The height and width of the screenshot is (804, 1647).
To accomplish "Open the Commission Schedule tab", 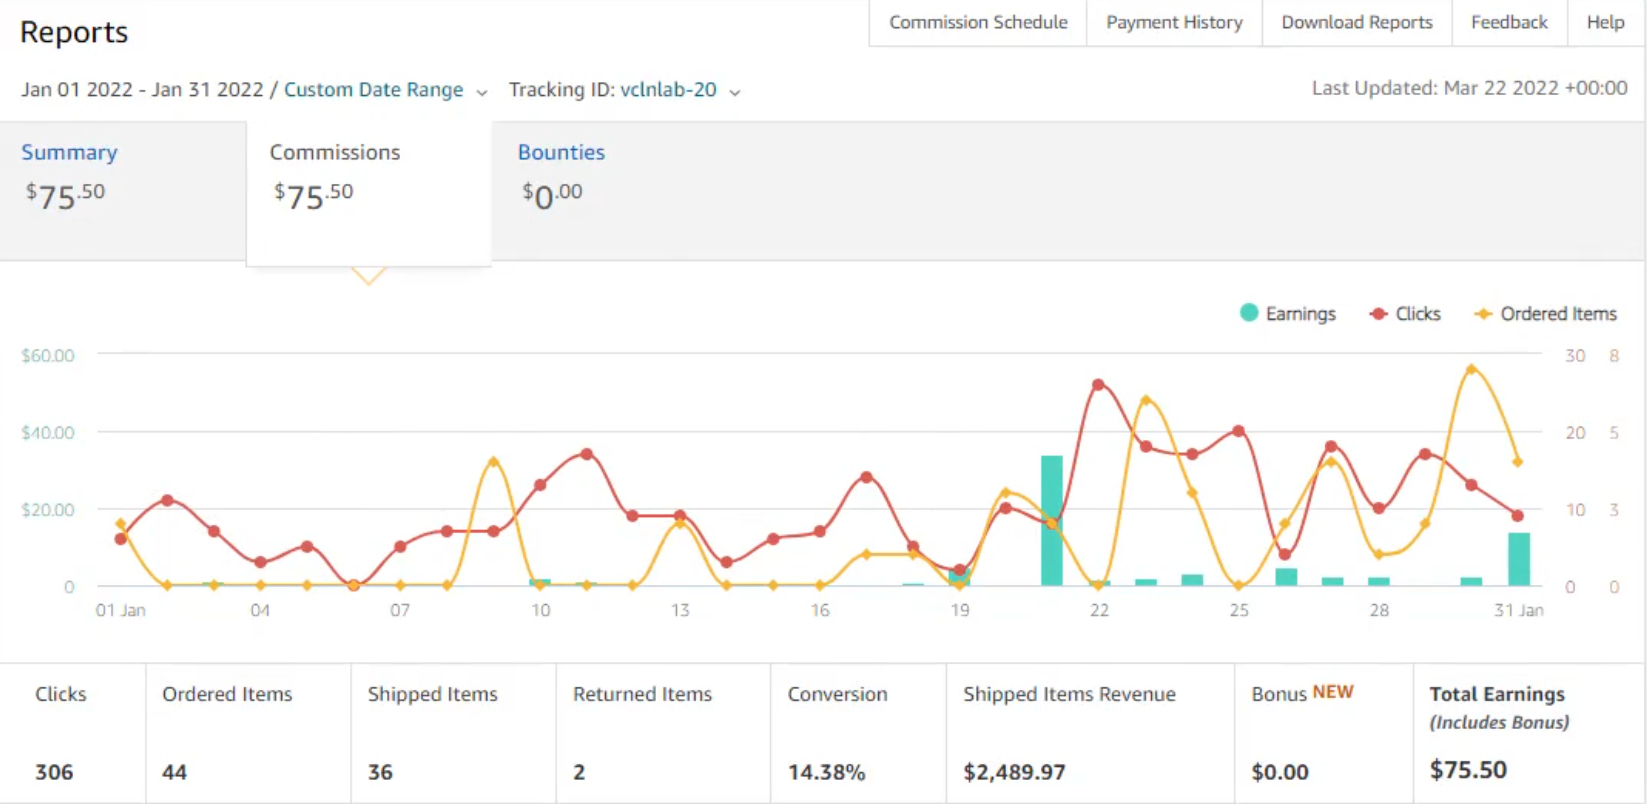I will [978, 22].
